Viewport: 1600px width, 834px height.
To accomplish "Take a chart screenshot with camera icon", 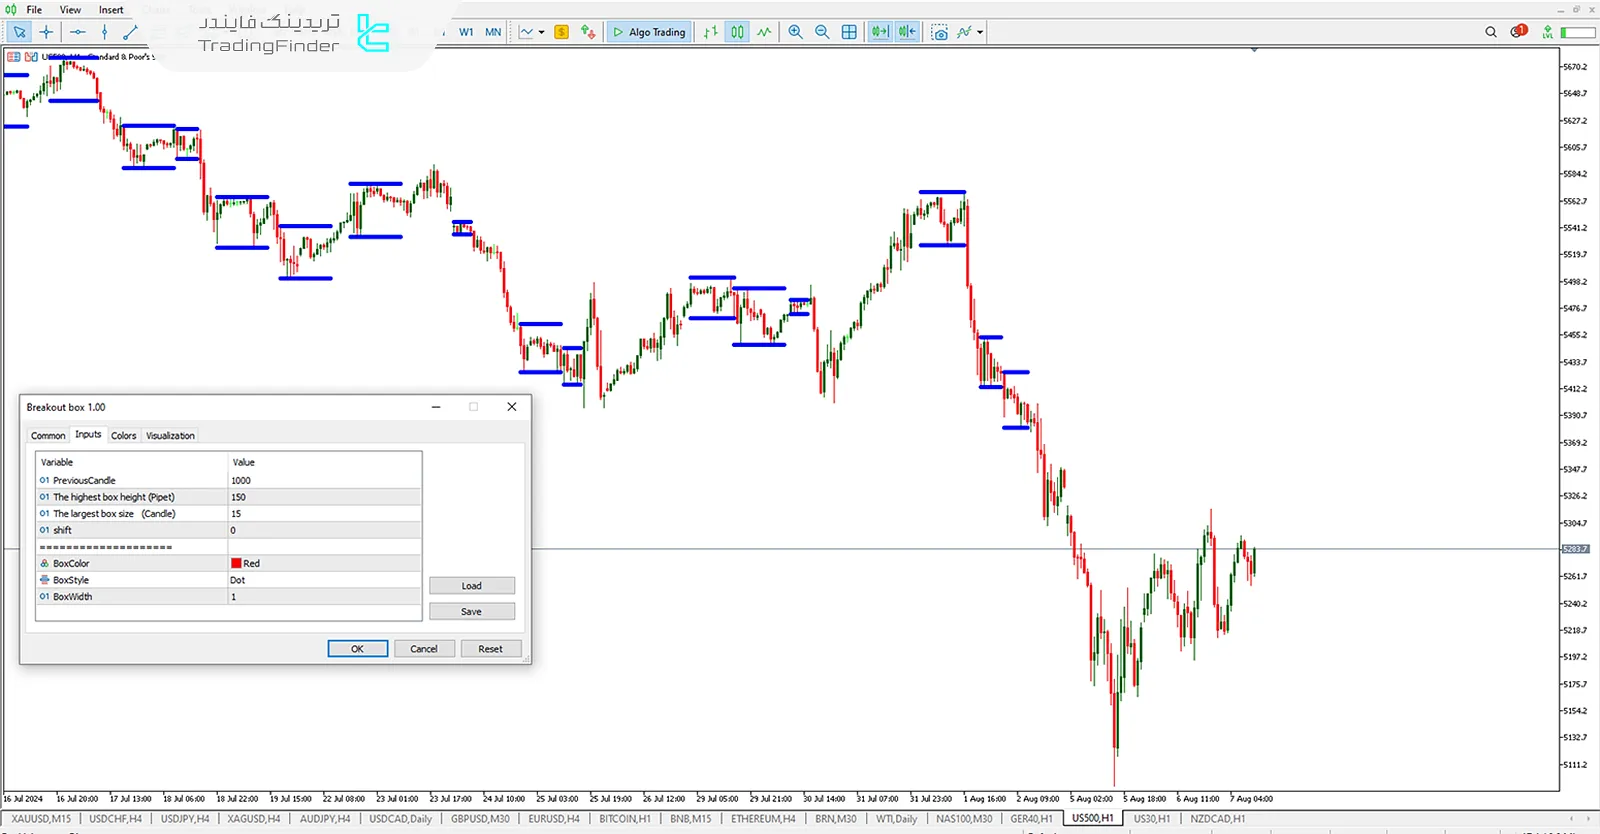I will [939, 32].
